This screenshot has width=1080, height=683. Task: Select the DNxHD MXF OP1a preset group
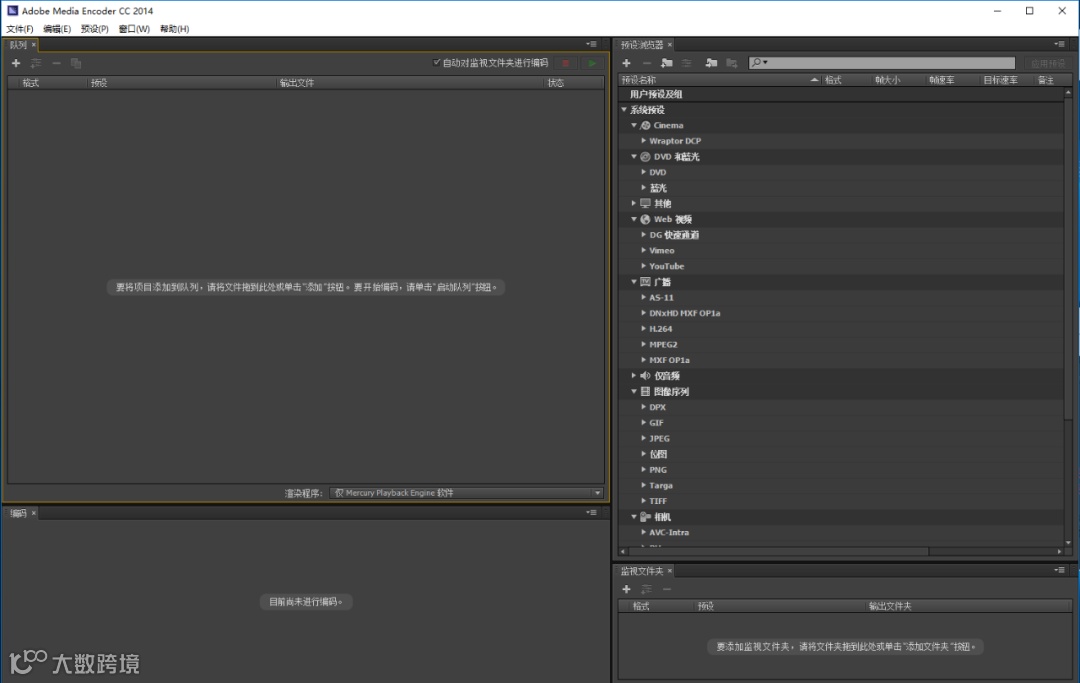[685, 313]
